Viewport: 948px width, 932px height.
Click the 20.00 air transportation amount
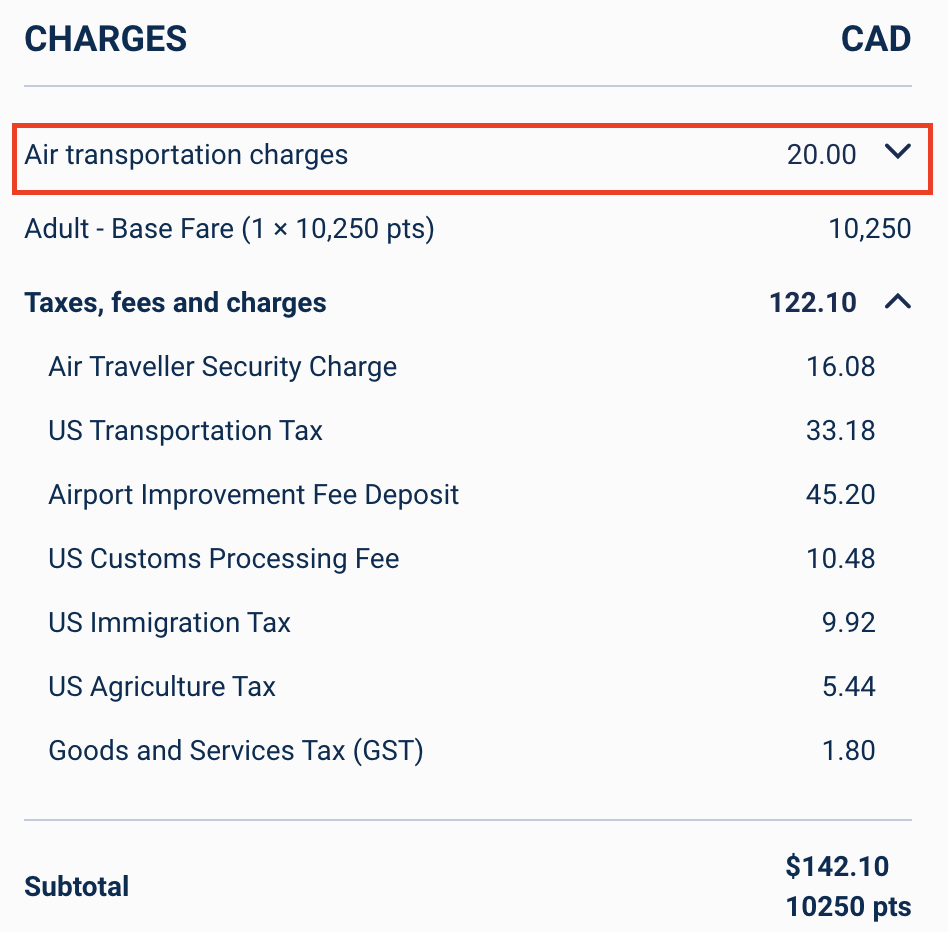pos(822,155)
